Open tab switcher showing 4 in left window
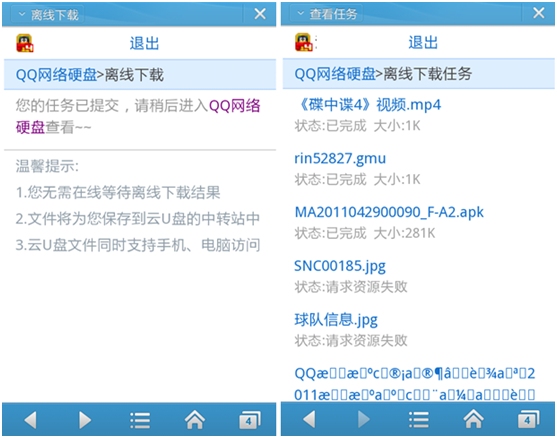The width and height of the screenshot is (557, 438). (x=249, y=420)
